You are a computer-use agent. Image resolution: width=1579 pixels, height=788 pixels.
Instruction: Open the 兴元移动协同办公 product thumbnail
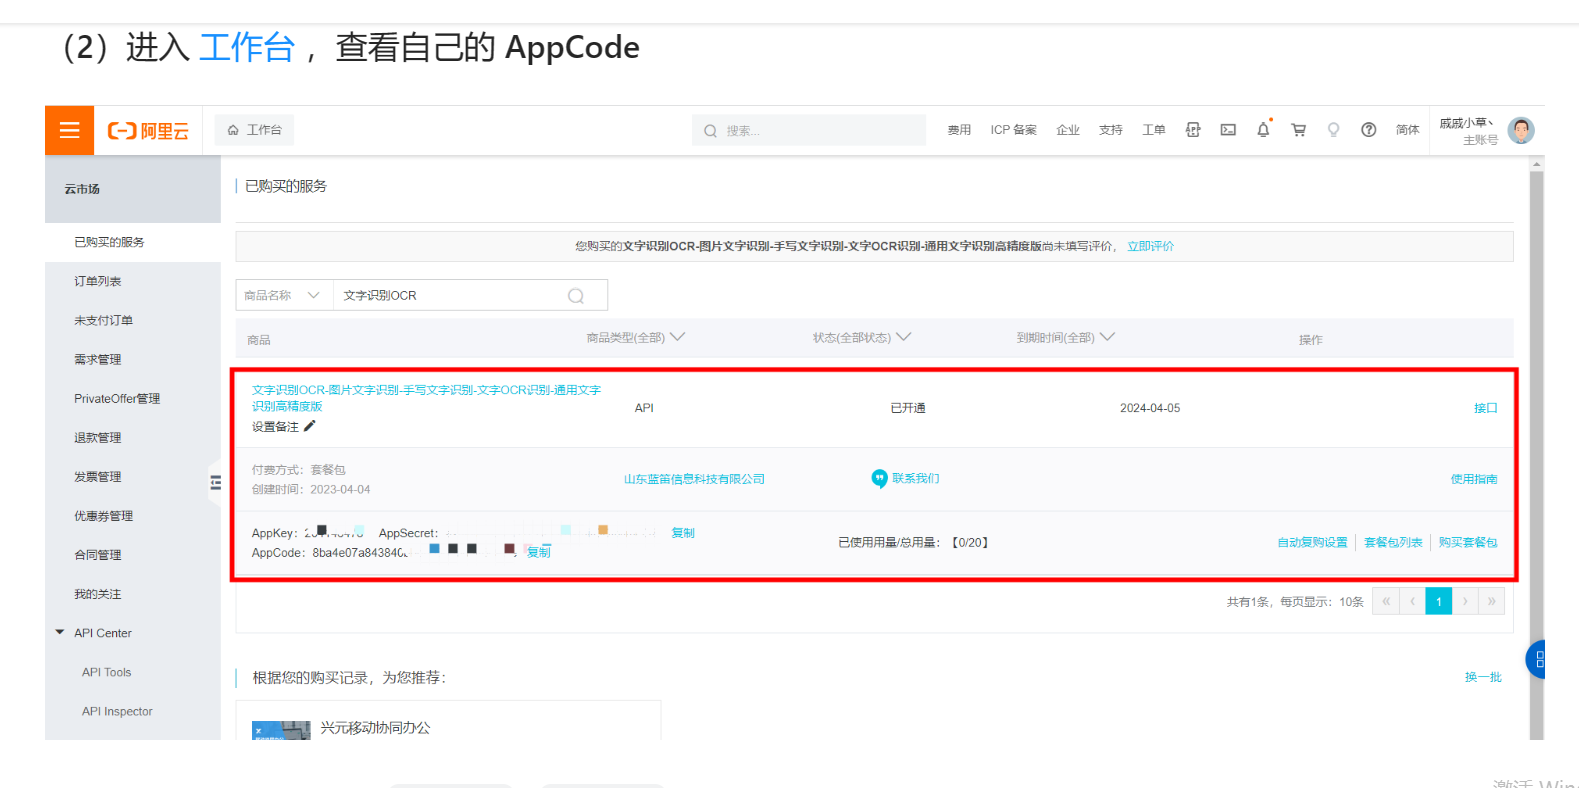tap(281, 730)
